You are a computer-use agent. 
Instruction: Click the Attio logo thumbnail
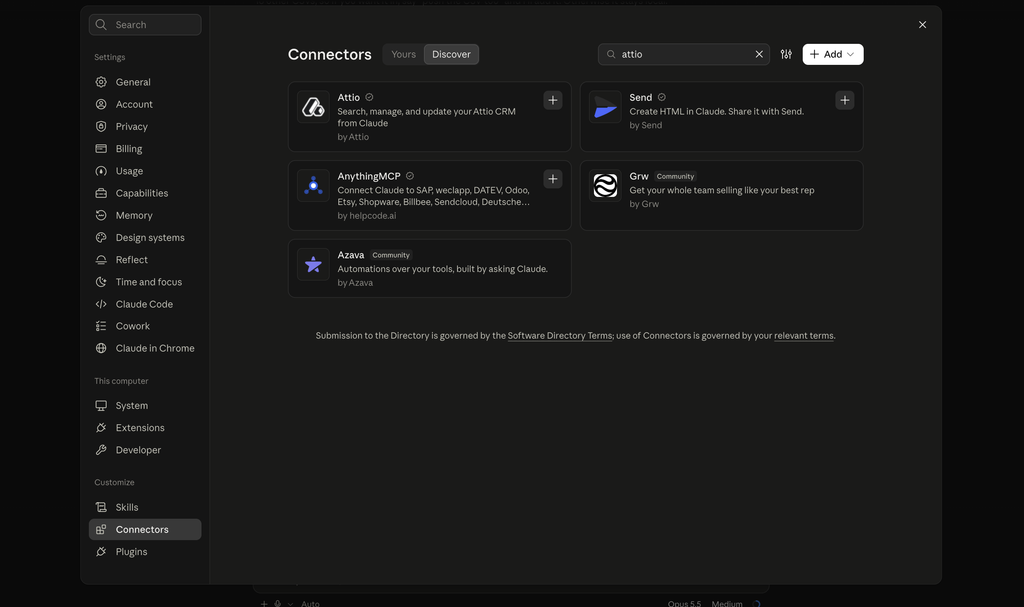click(313, 107)
